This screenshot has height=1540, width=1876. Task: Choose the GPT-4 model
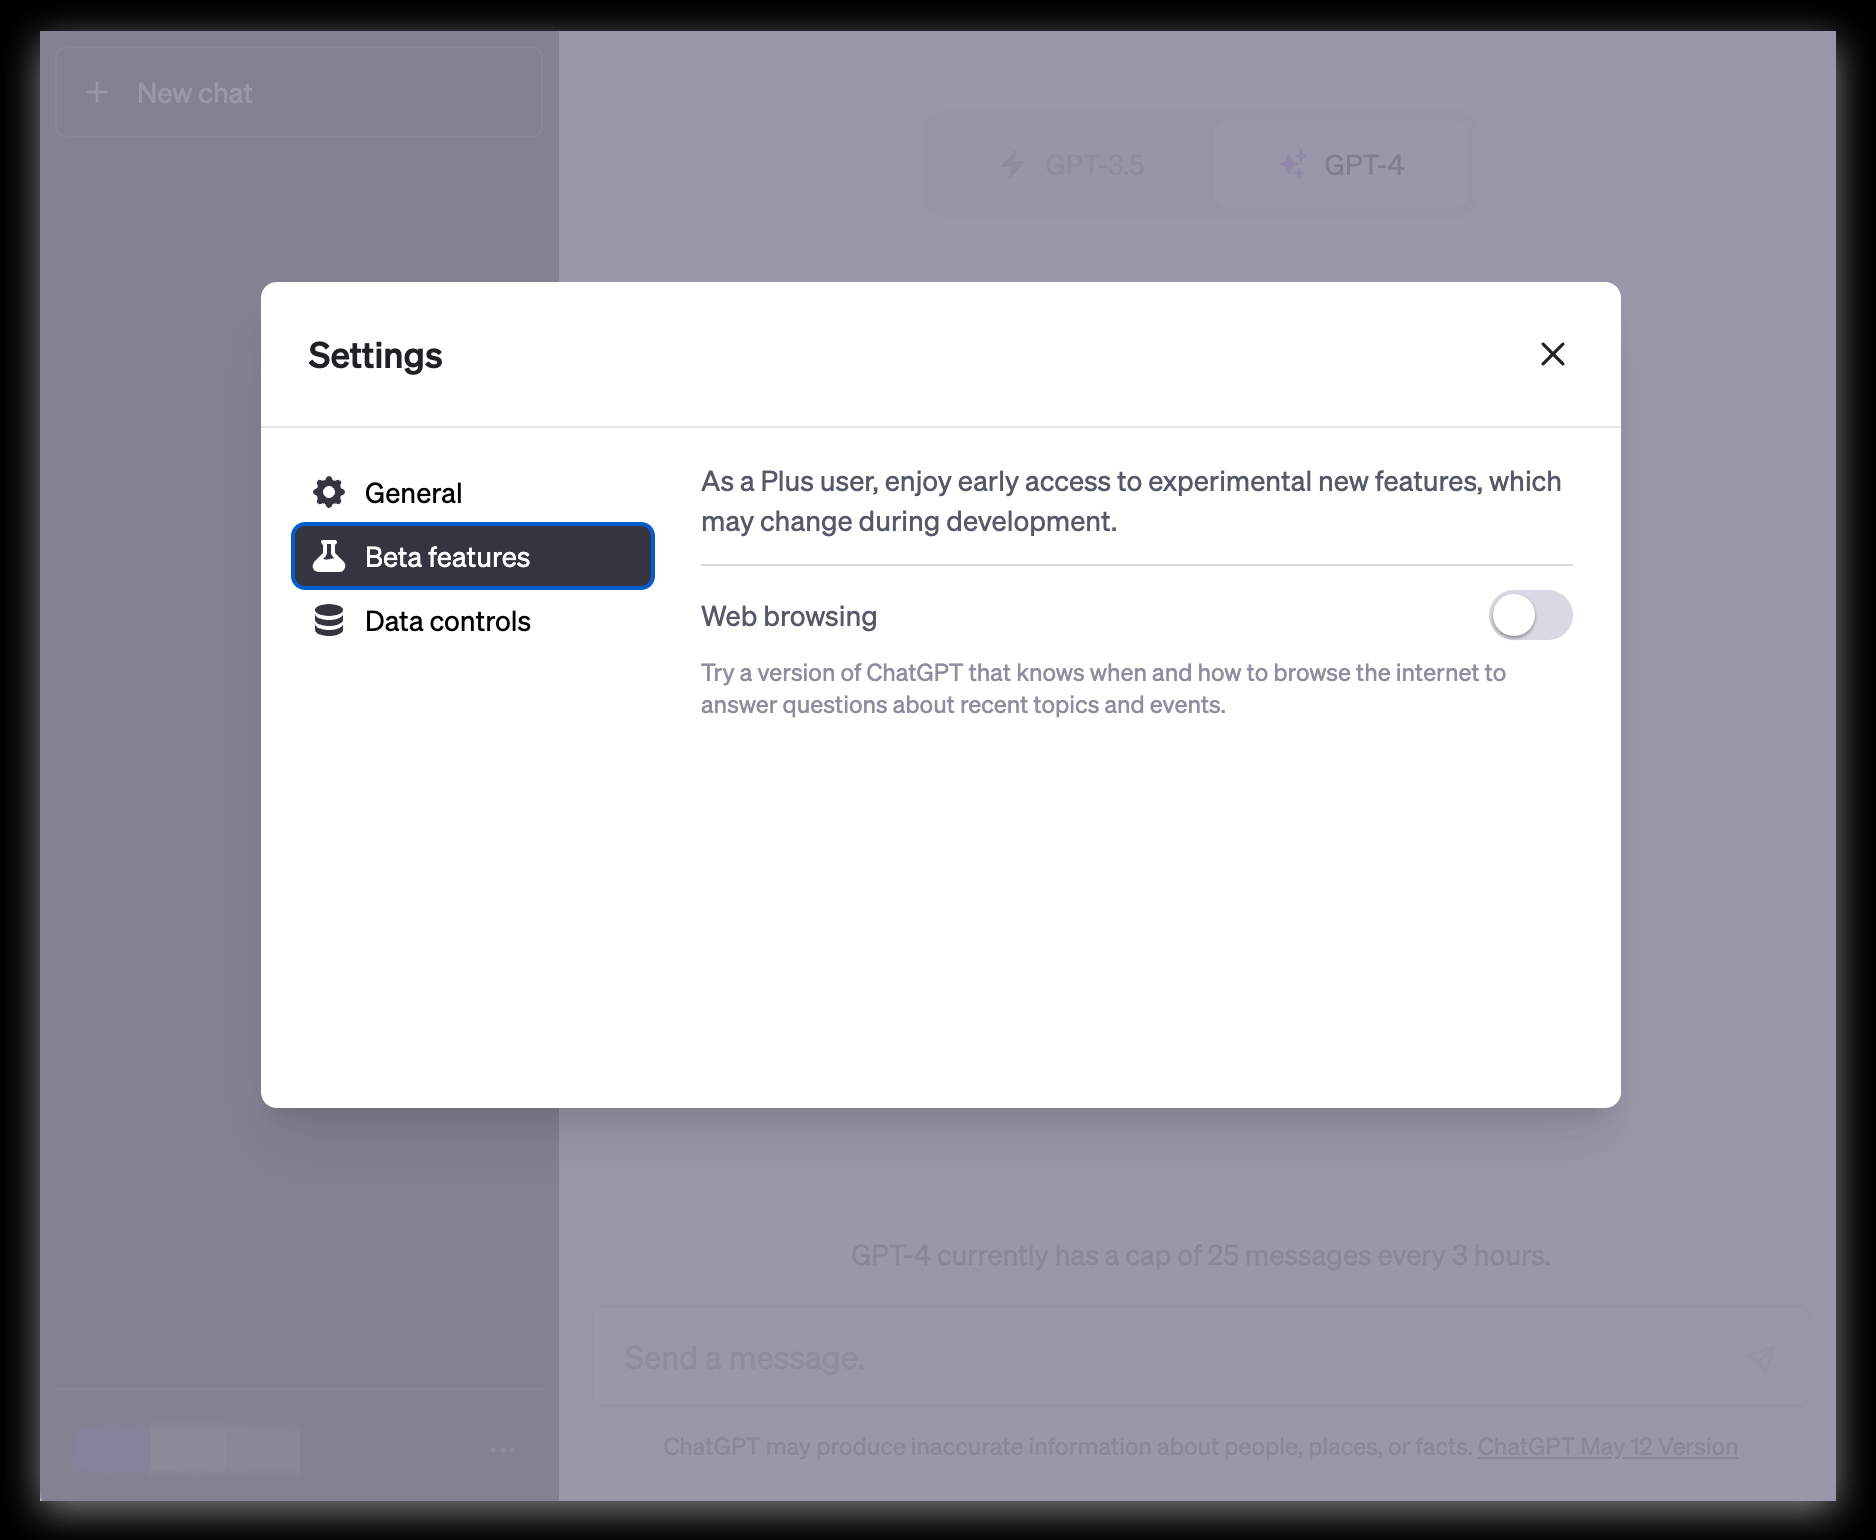pos(1341,164)
